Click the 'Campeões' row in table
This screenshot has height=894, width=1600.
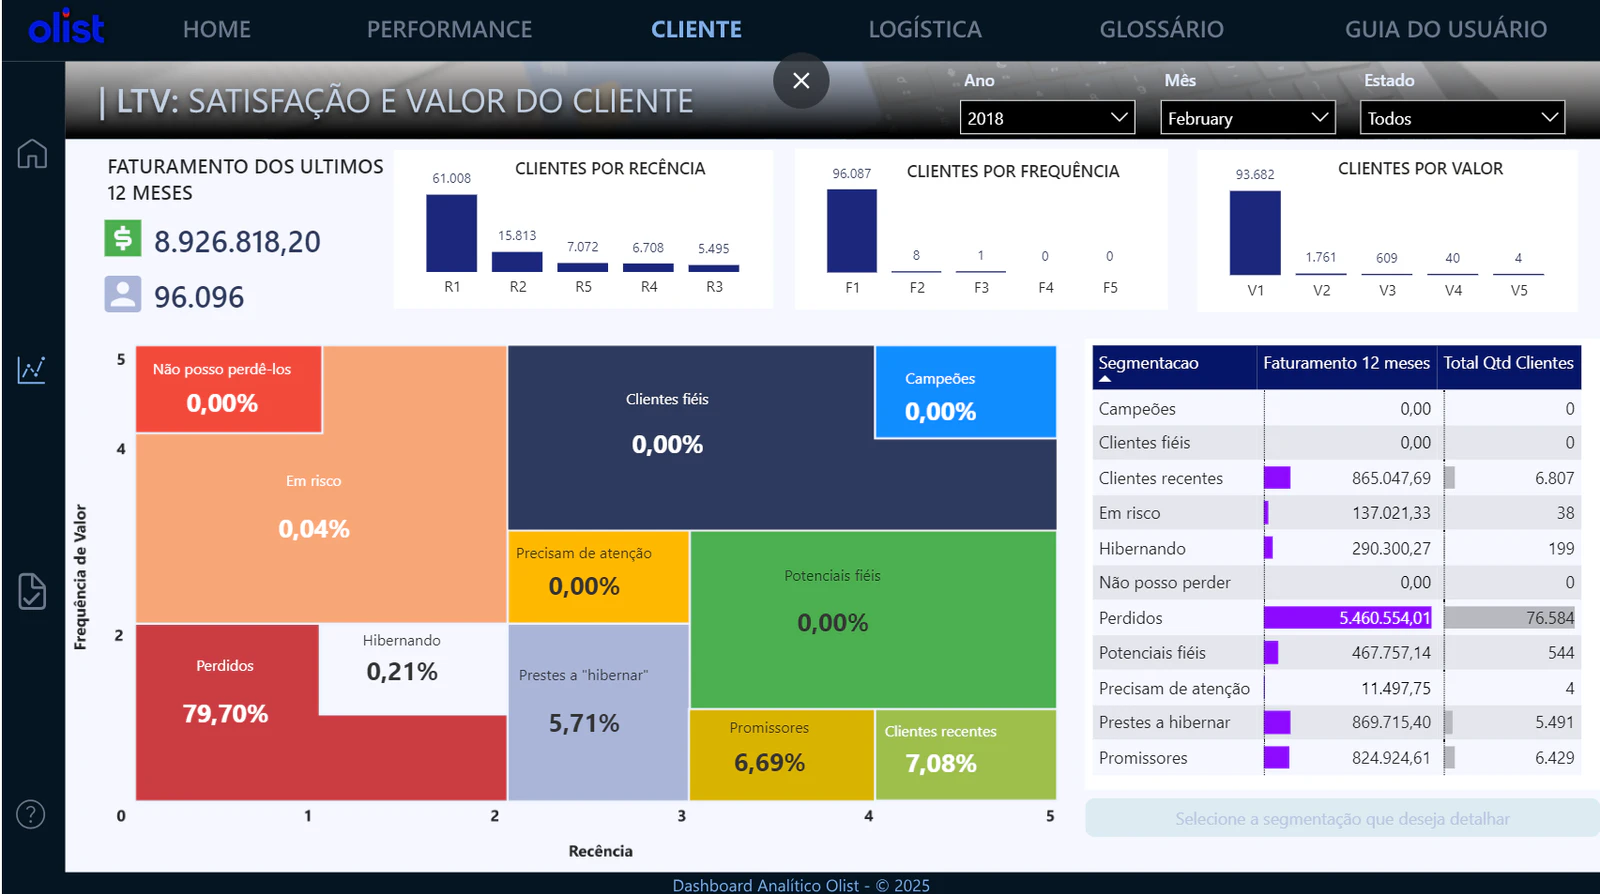point(1336,408)
